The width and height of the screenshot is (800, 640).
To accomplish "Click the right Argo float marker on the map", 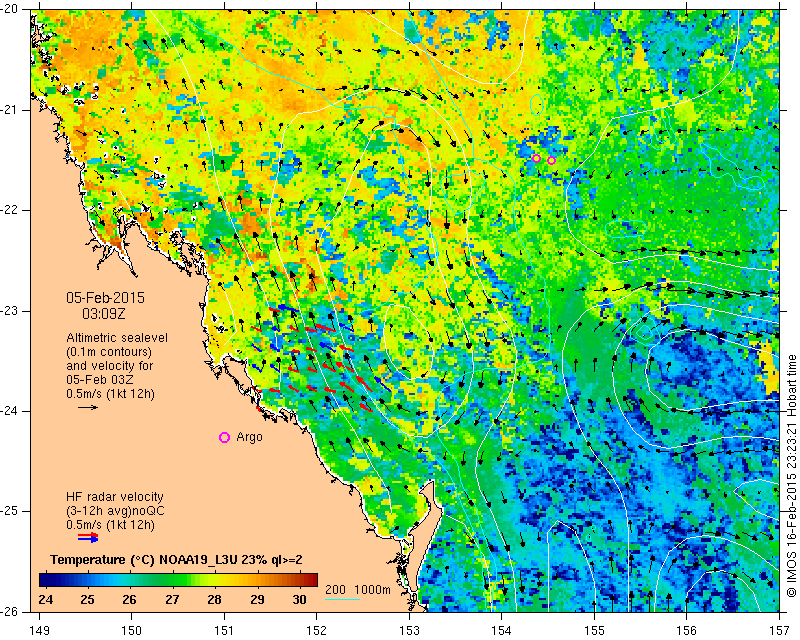I will [x=552, y=161].
